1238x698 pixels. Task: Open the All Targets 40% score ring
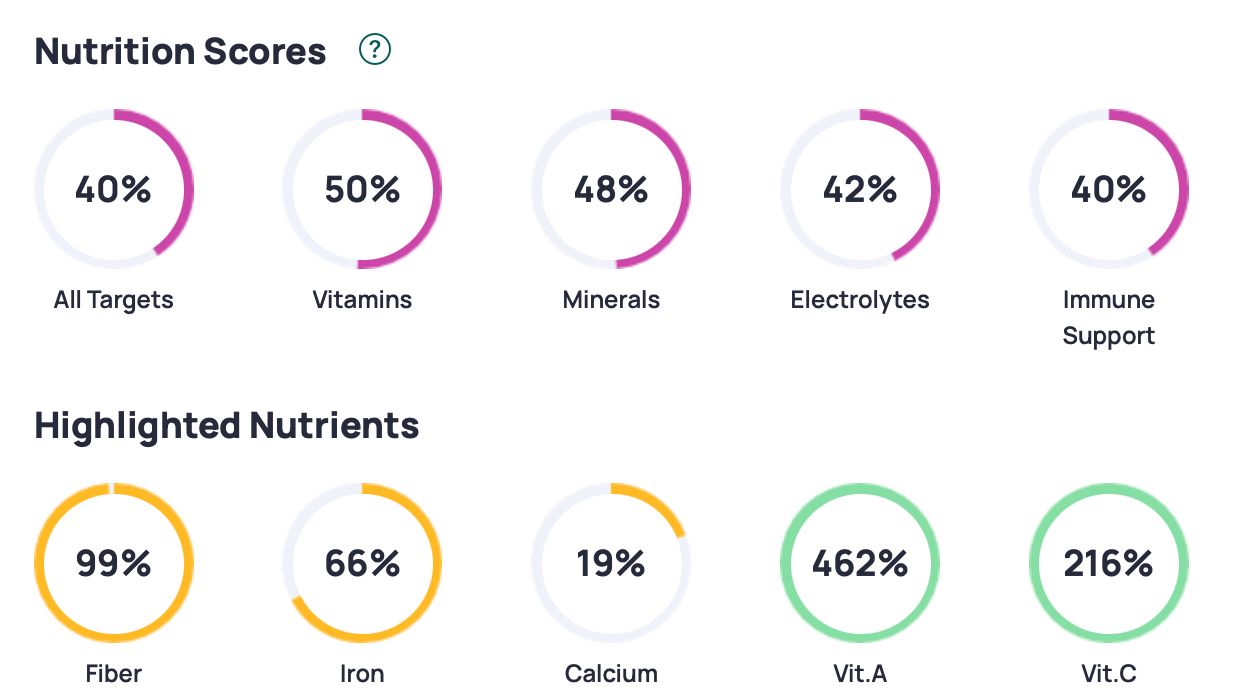coord(113,189)
